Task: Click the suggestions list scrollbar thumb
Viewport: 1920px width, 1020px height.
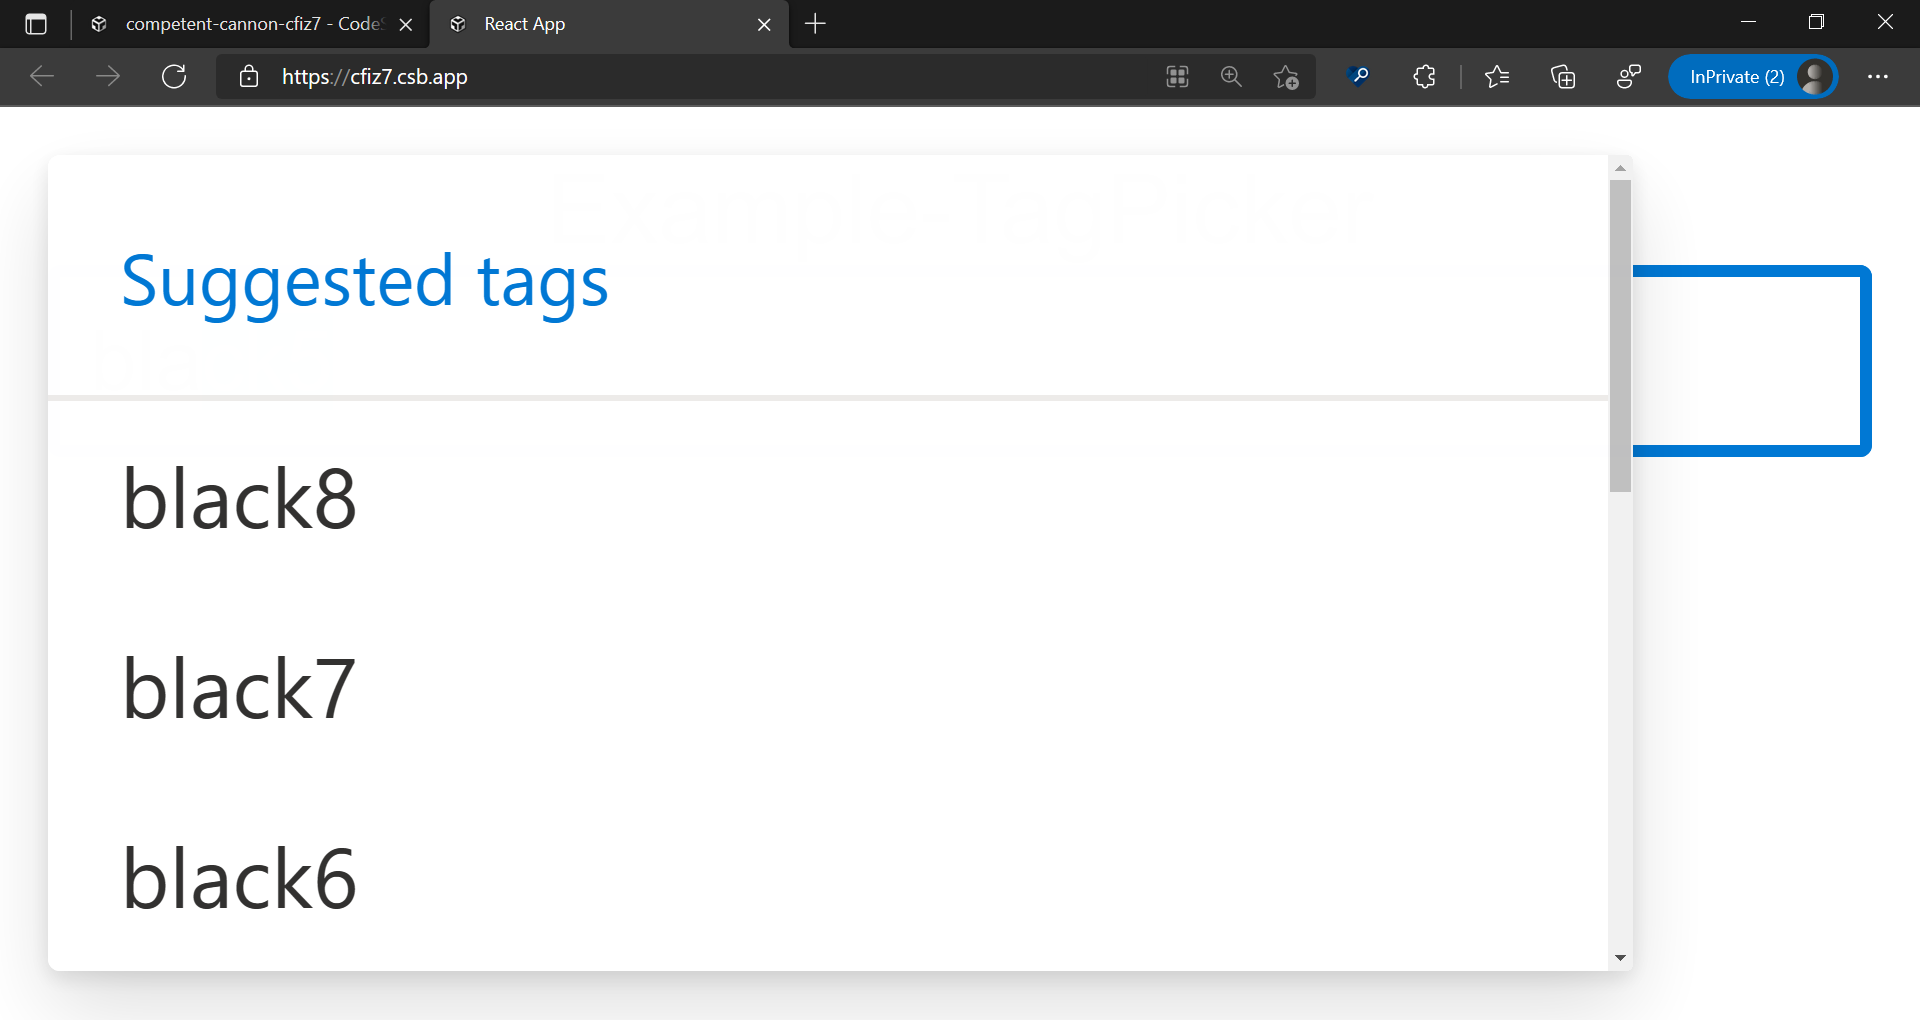Action: (1620, 336)
